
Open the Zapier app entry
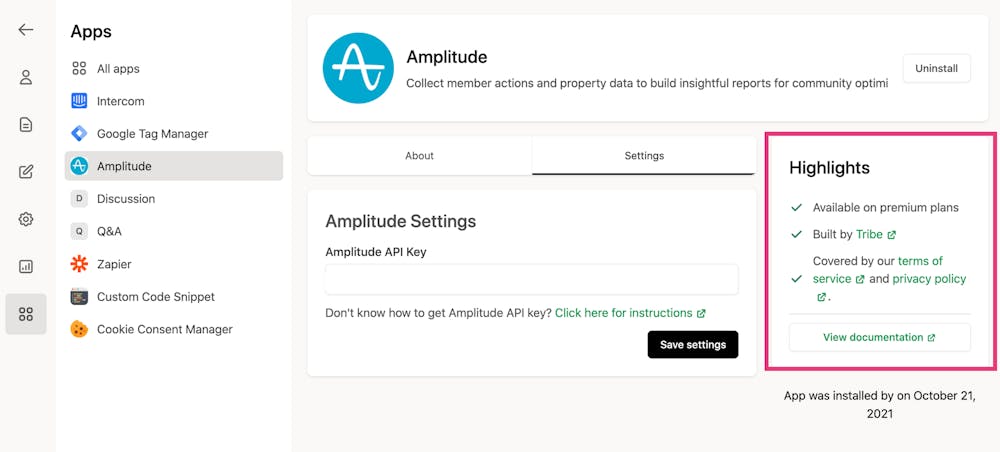point(114,264)
